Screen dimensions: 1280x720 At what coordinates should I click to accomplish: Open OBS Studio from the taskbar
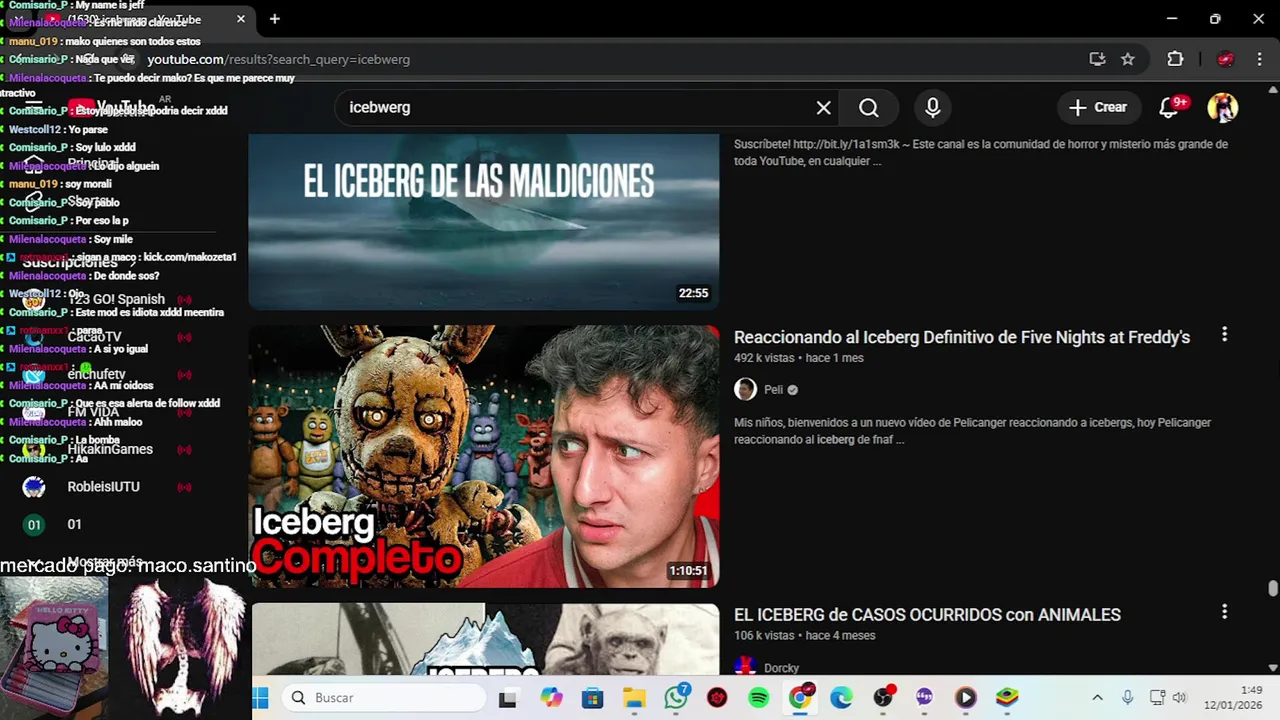(883, 697)
